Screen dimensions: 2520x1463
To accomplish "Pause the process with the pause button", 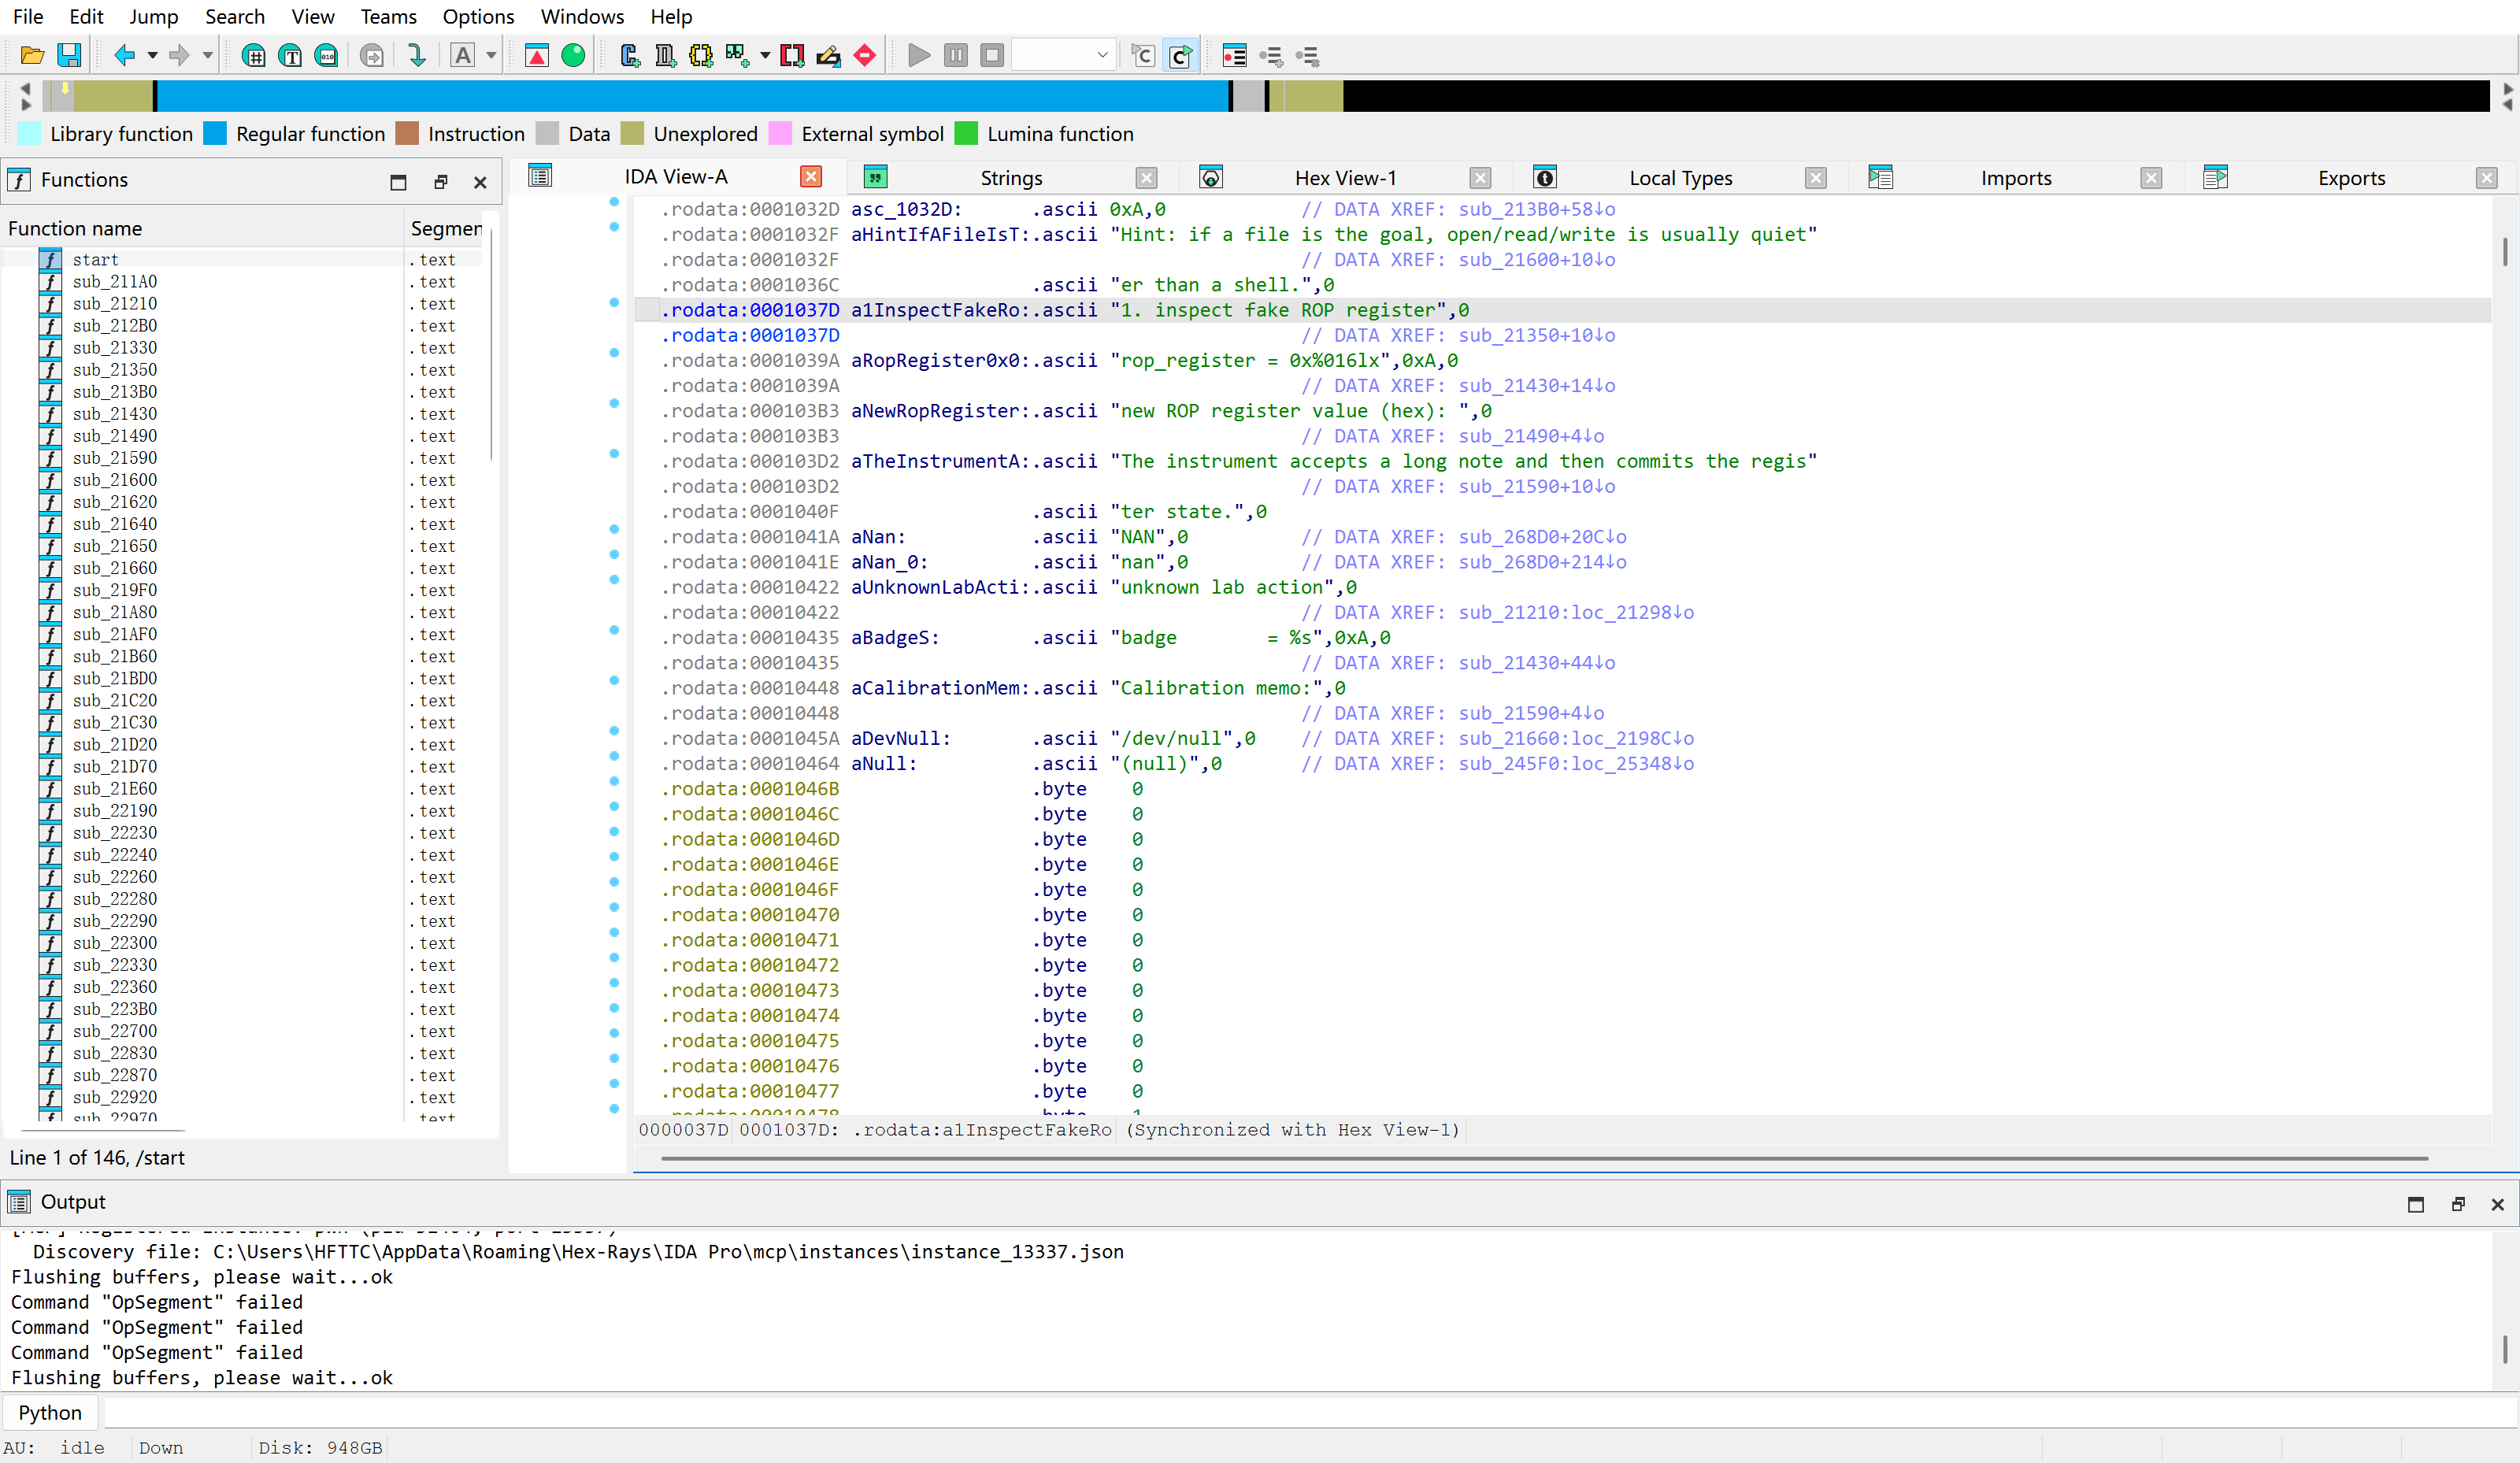I will pos(956,56).
